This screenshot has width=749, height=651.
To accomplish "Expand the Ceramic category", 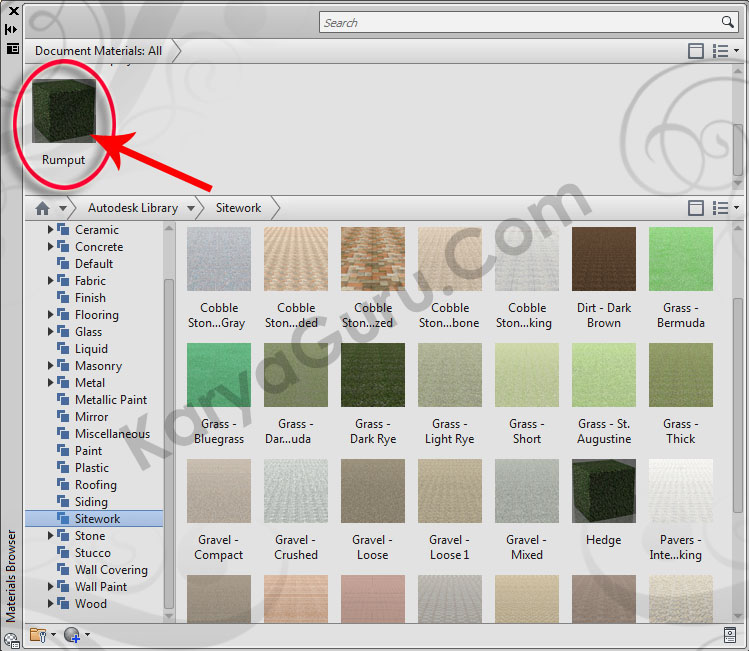I will click(51, 230).
